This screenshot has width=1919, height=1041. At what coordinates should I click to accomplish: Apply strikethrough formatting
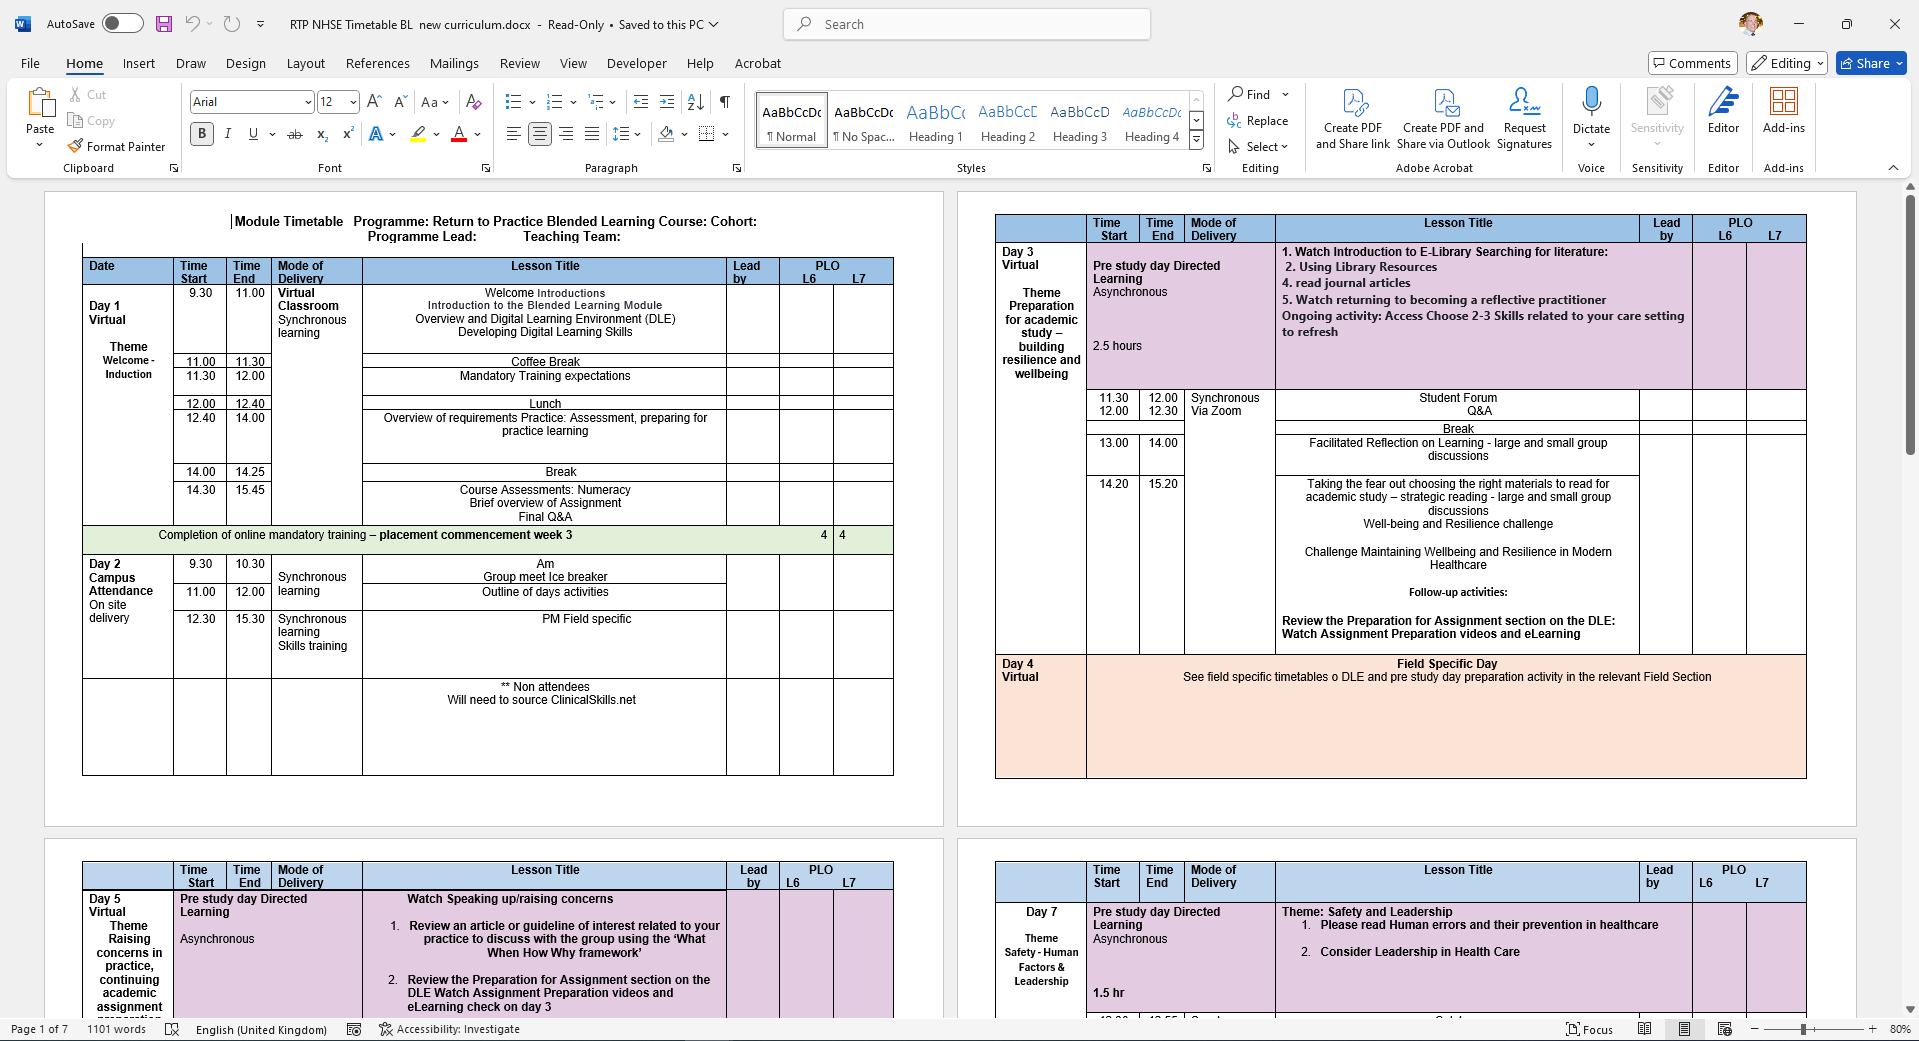[x=295, y=134]
